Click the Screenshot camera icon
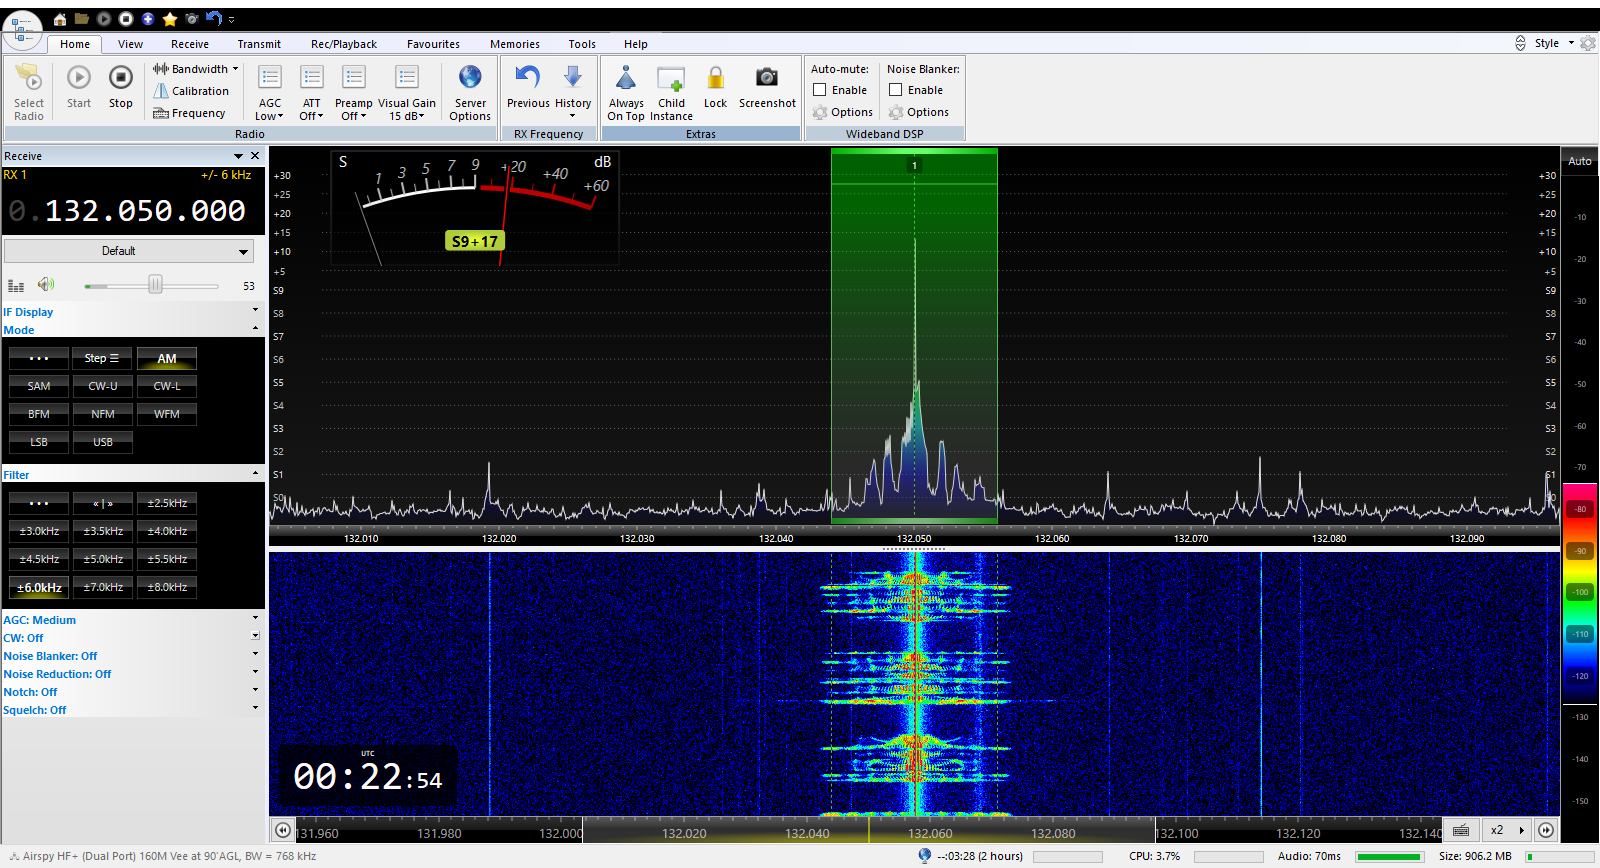 click(767, 78)
